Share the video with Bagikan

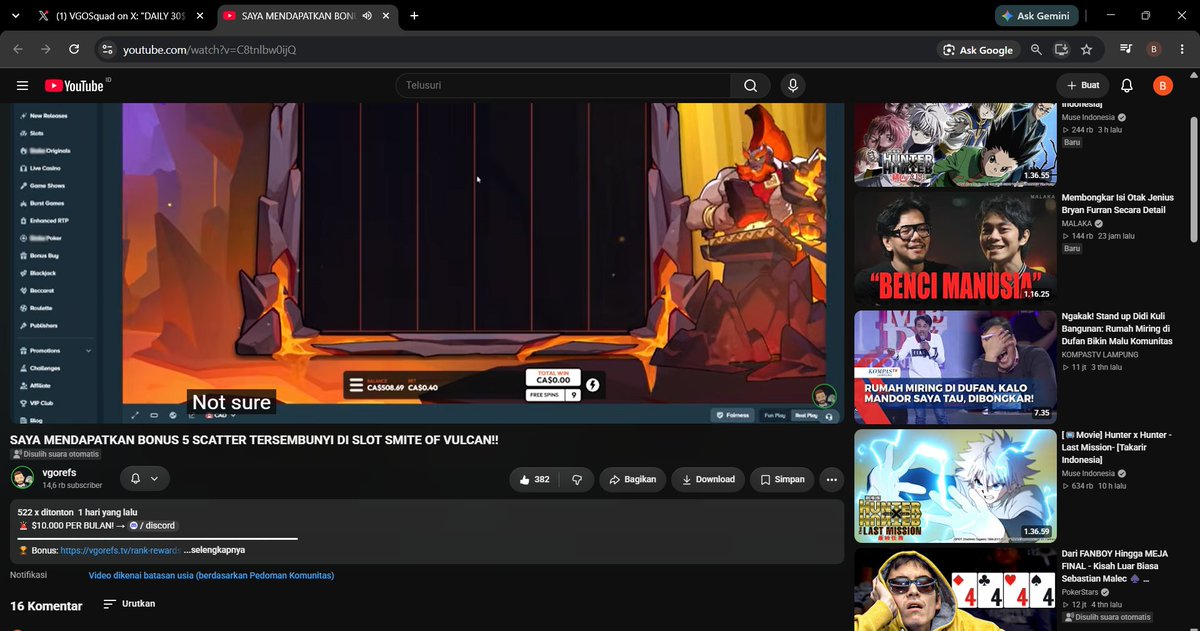(x=632, y=480)
